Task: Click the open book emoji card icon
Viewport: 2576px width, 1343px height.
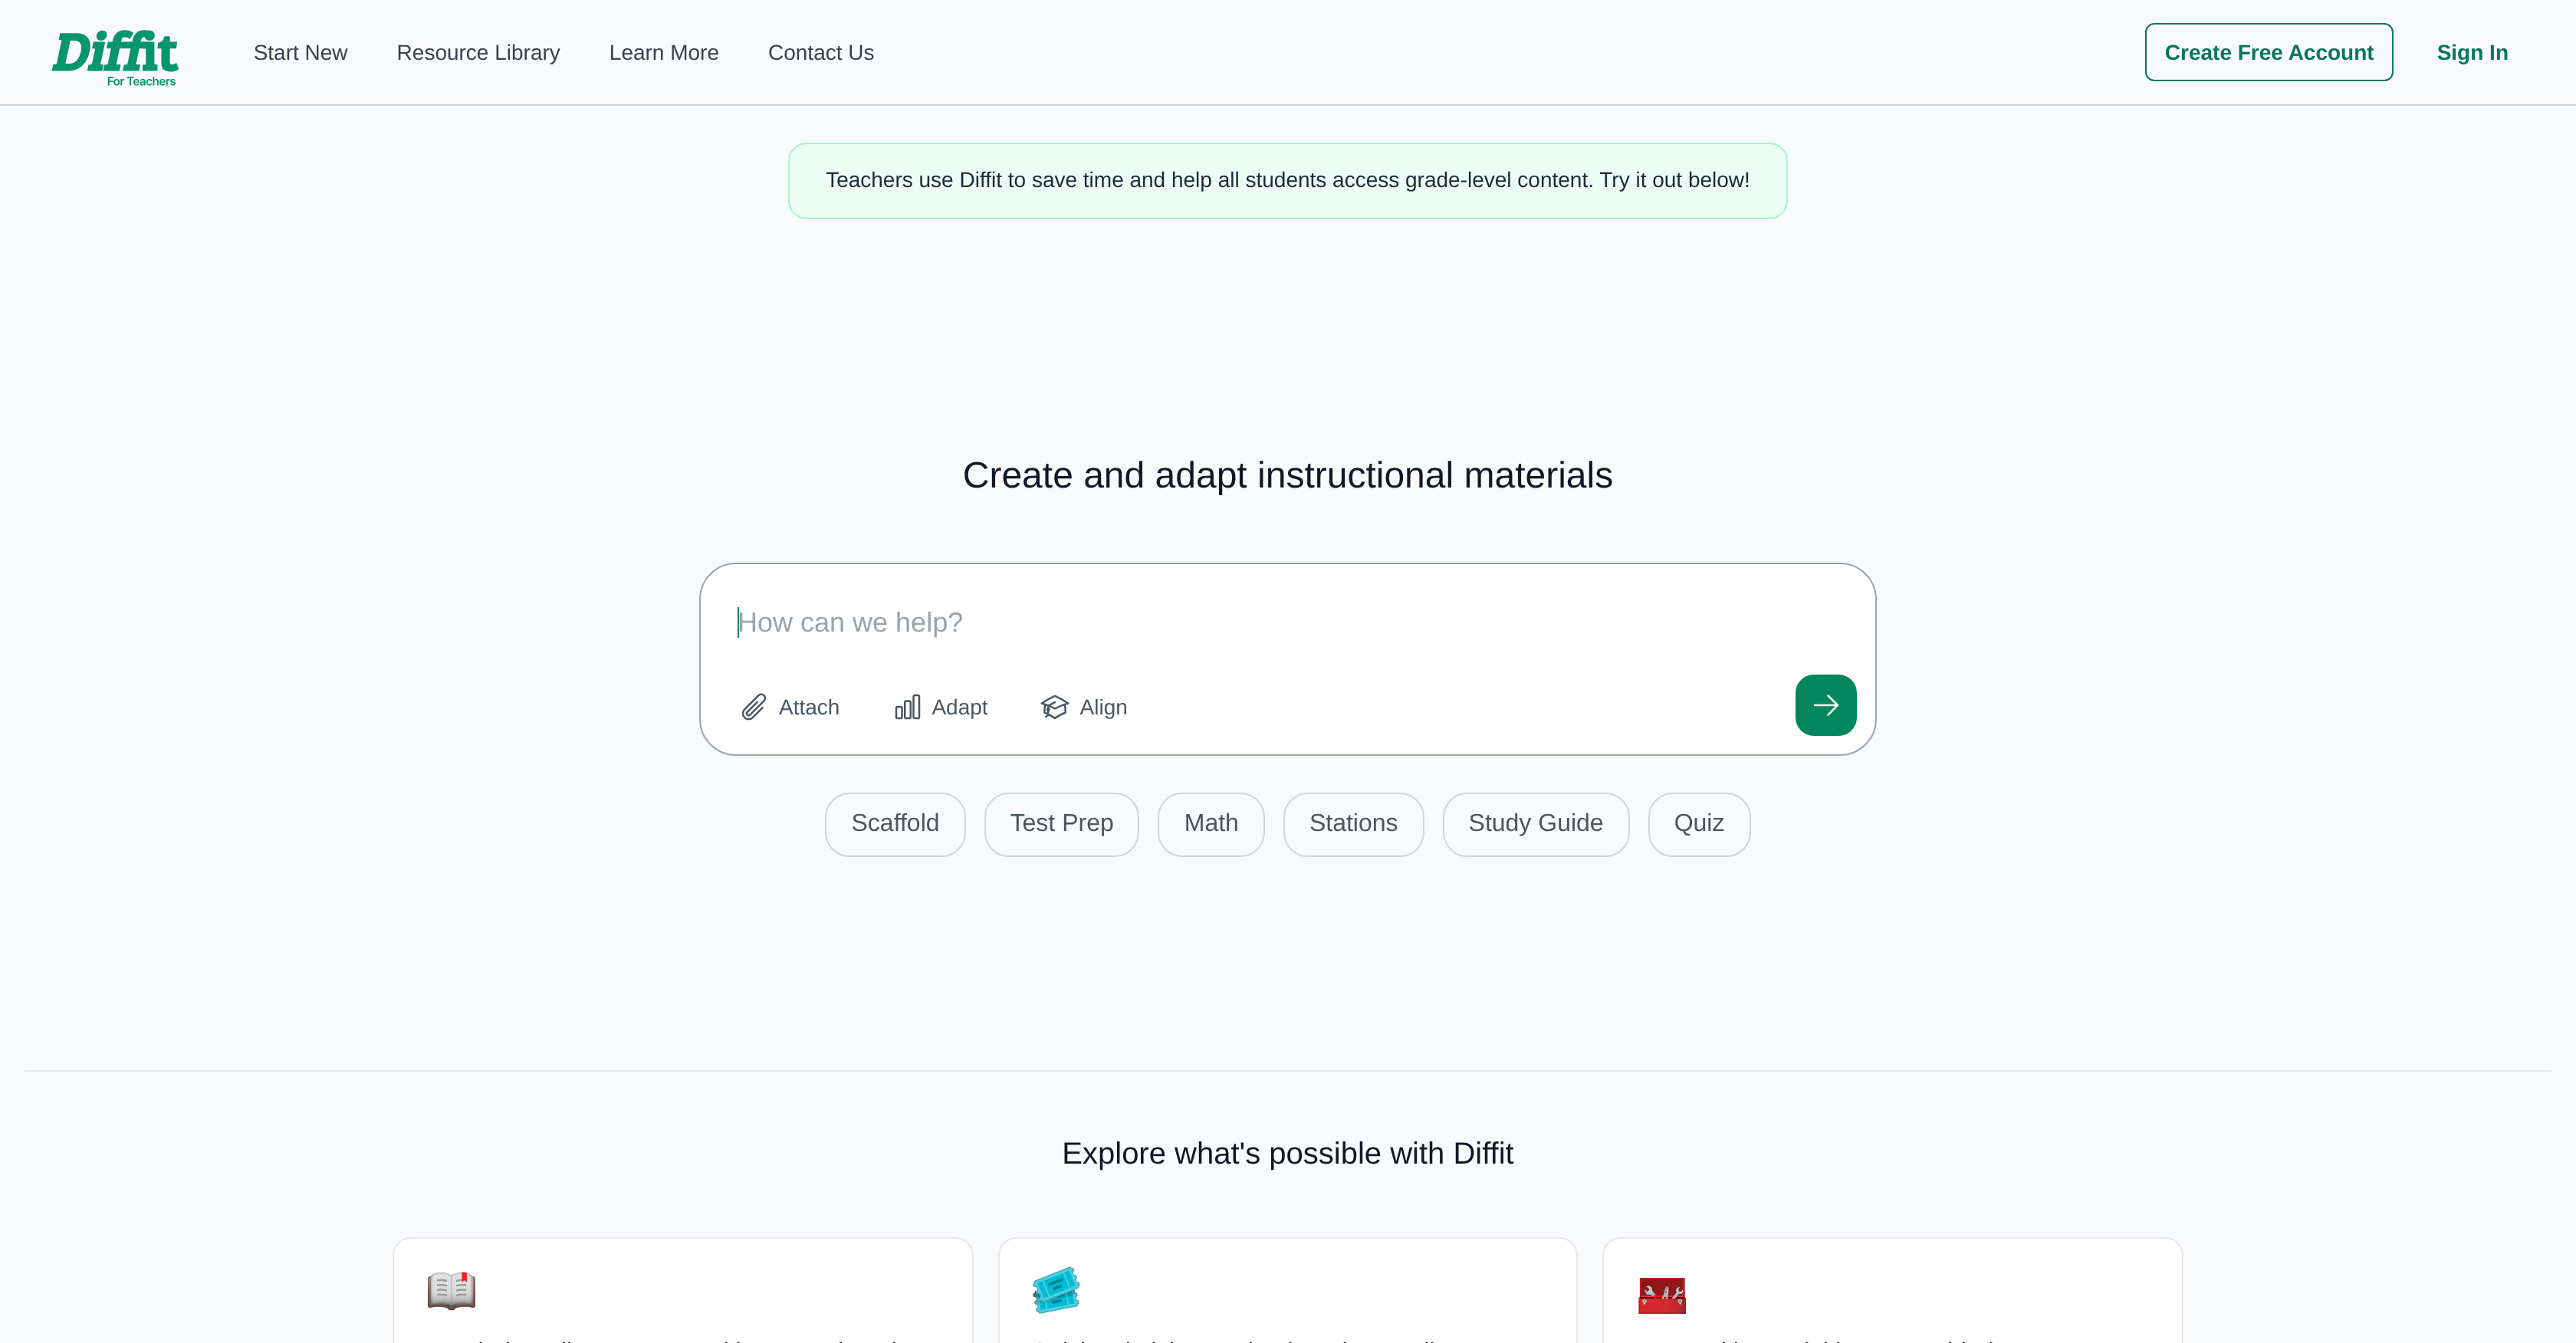Action: (451, 1290)
